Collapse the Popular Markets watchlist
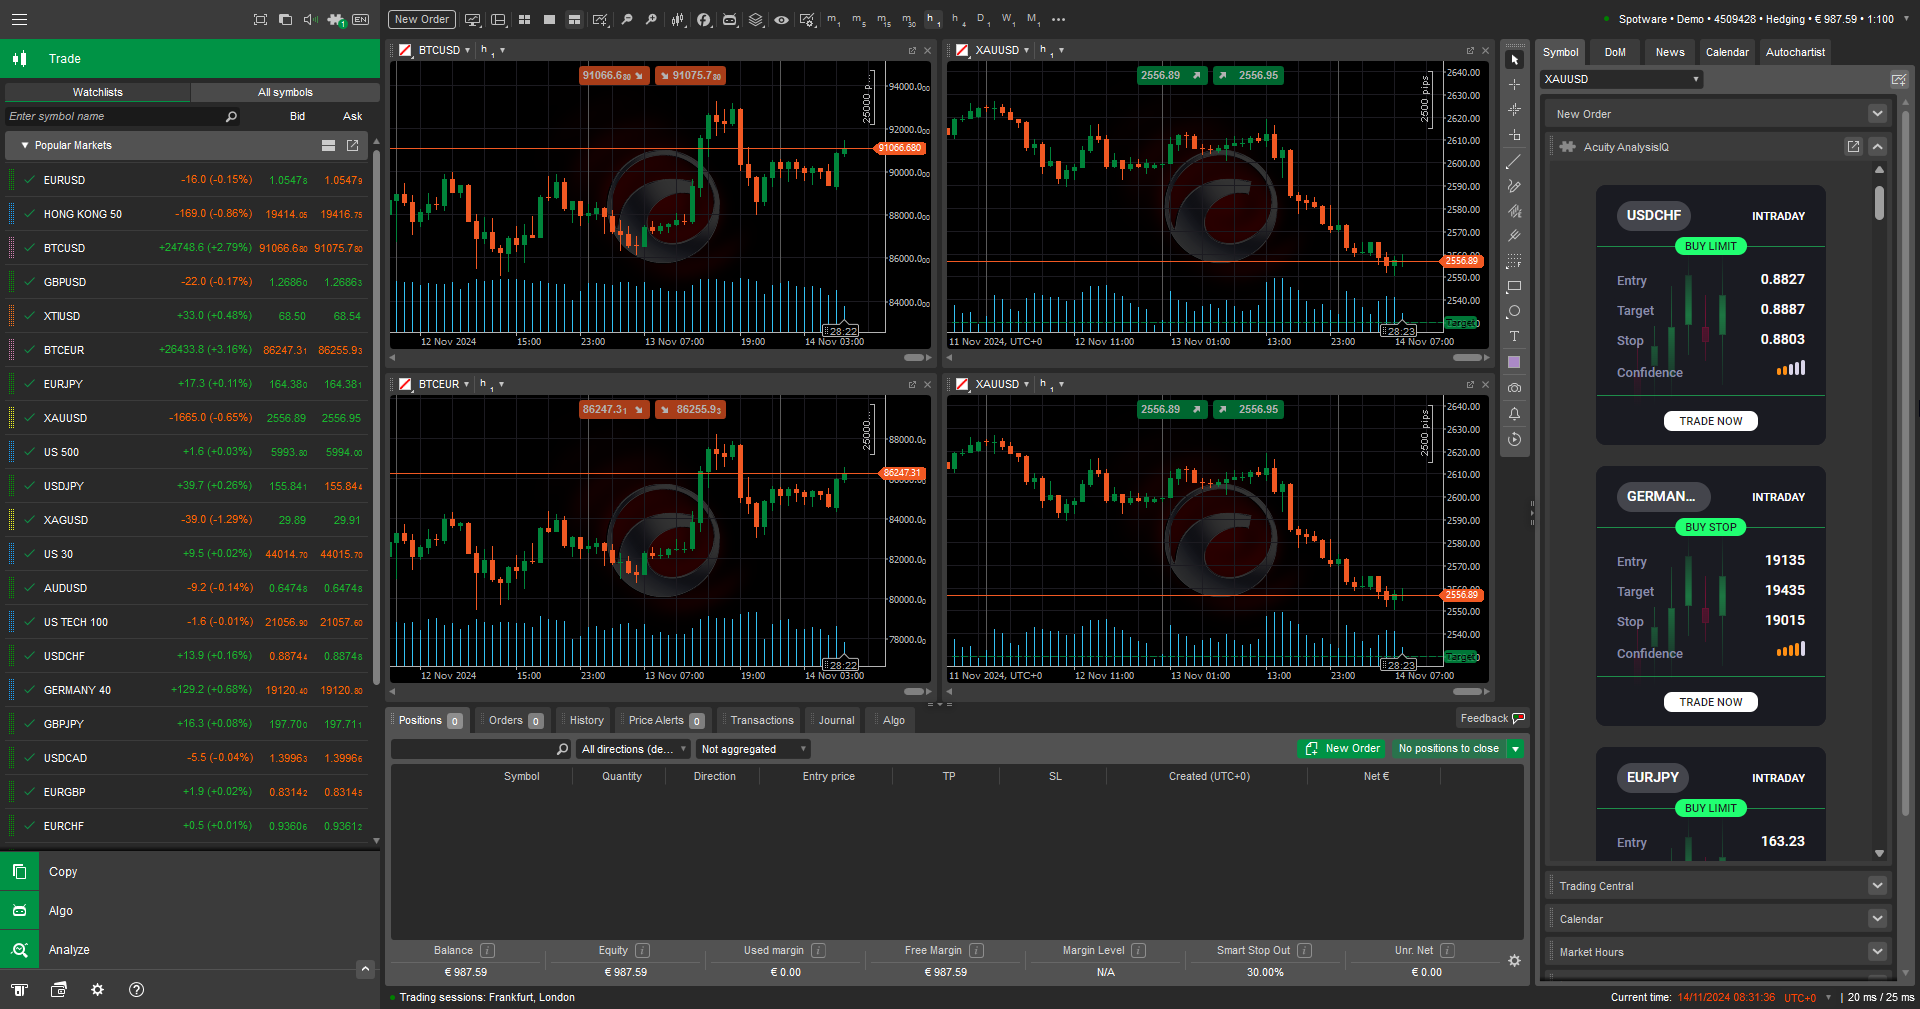 click(24, 146)
